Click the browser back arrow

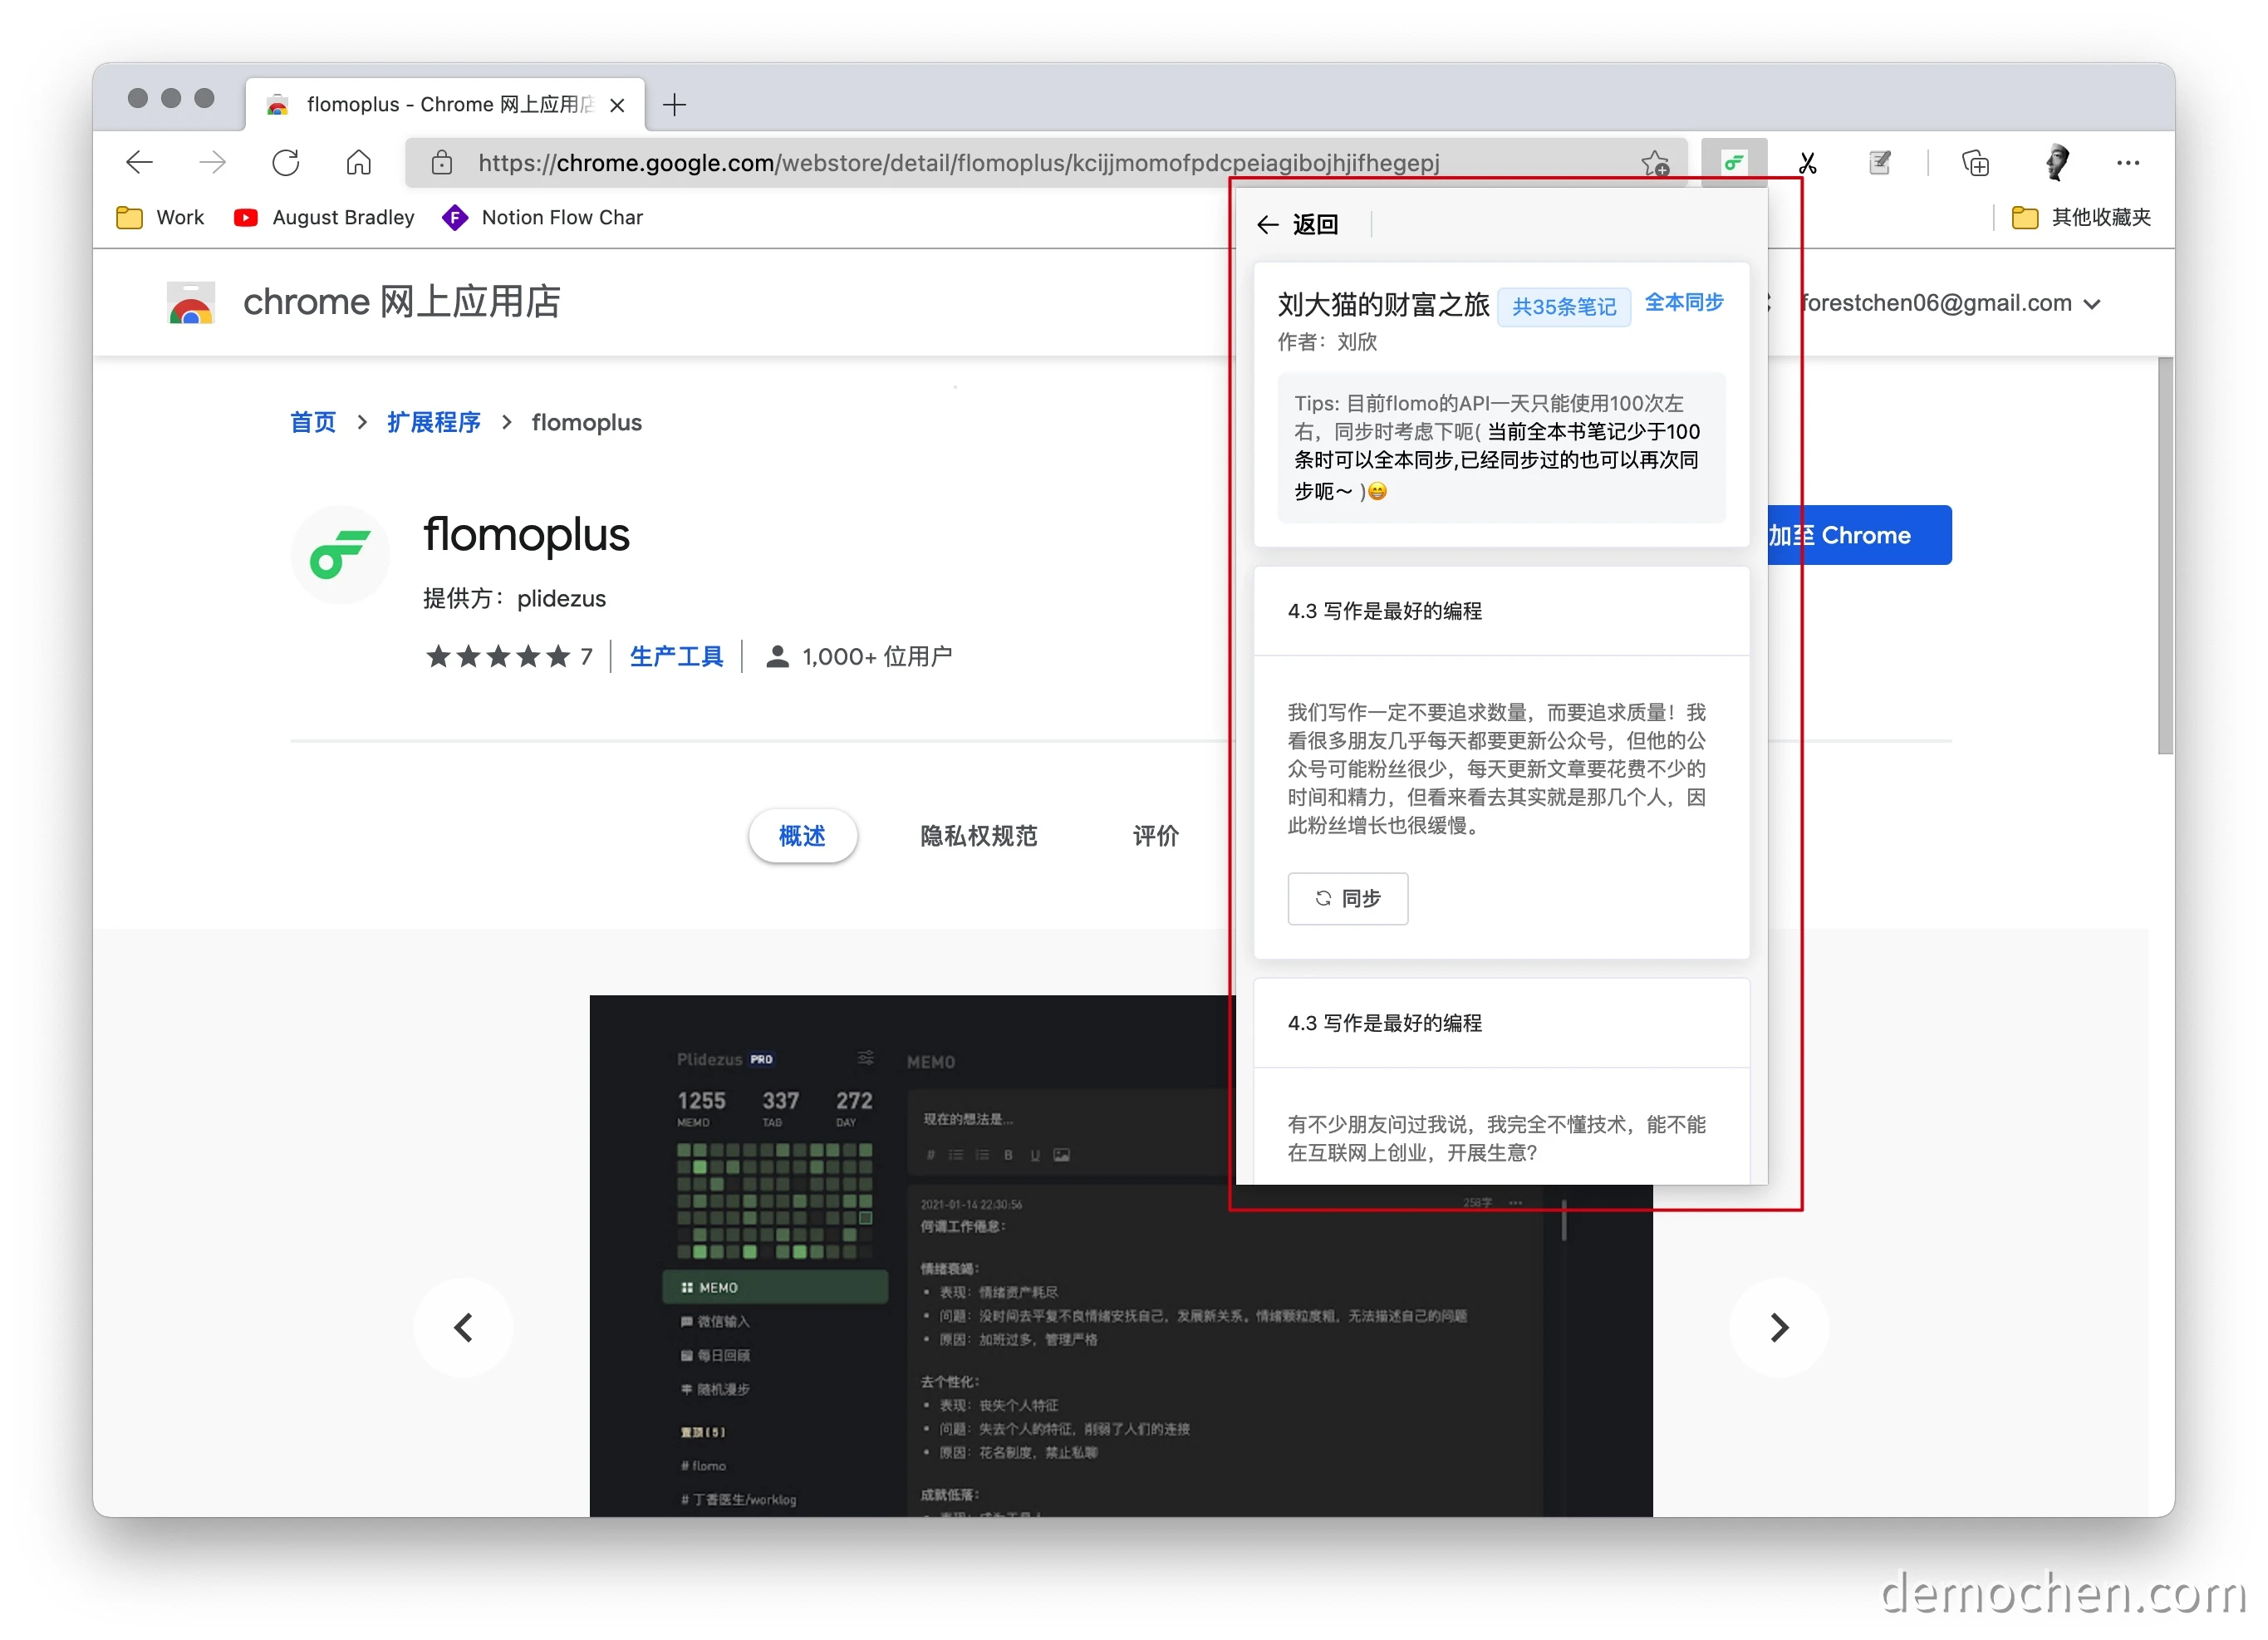(x=140, y=162)
